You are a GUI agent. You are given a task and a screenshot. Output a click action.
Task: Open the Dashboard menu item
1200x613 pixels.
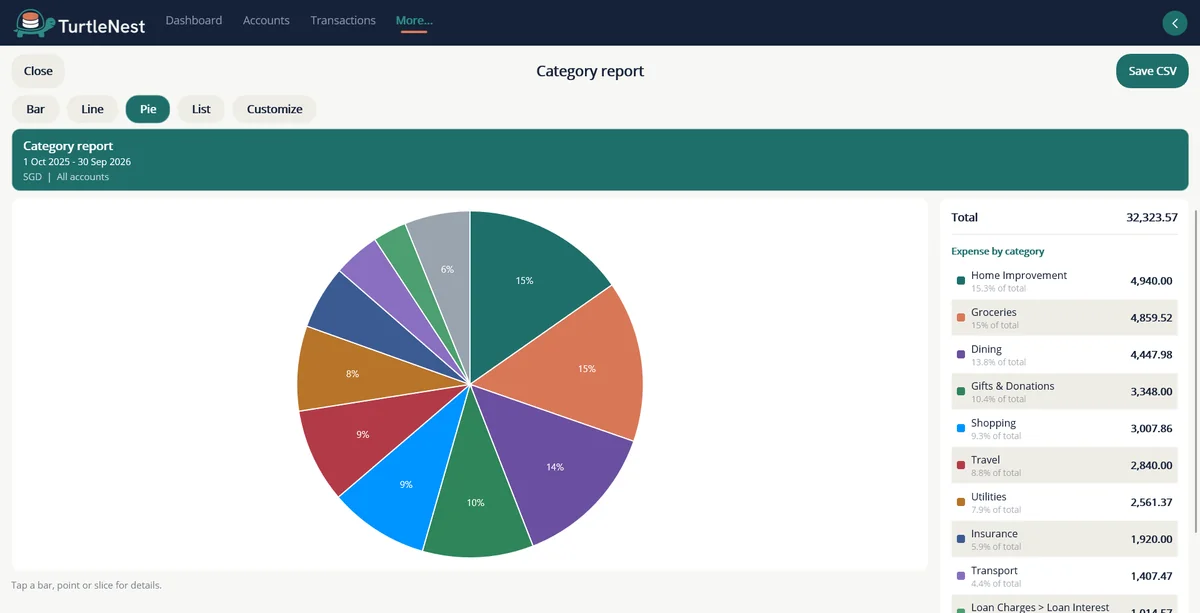[x=194, y=20]
